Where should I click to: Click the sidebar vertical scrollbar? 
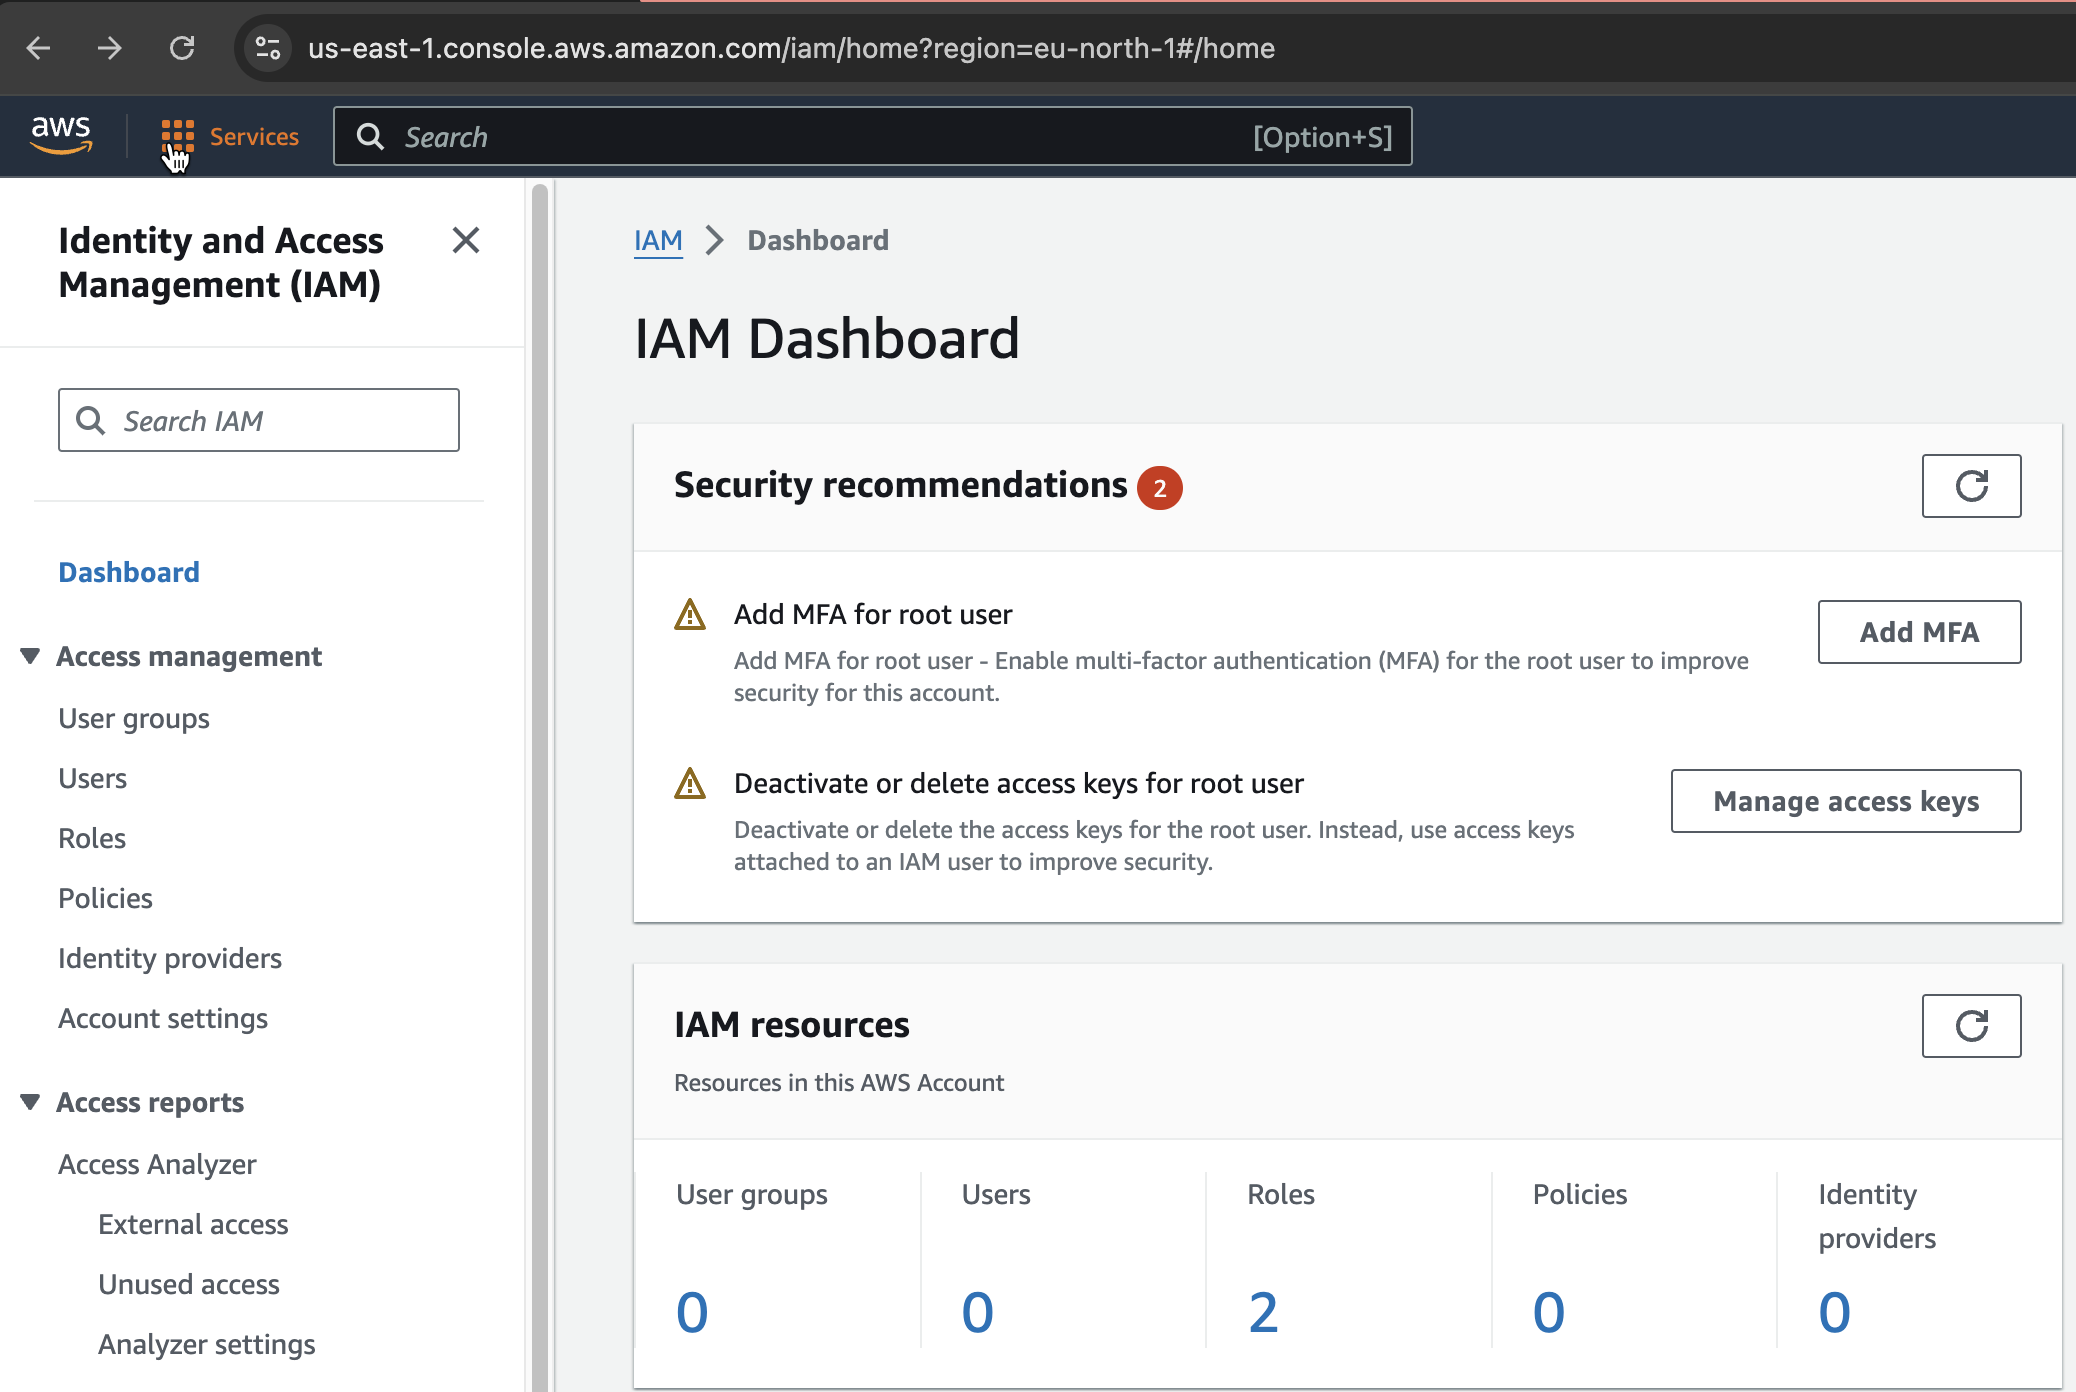(540, 786)
